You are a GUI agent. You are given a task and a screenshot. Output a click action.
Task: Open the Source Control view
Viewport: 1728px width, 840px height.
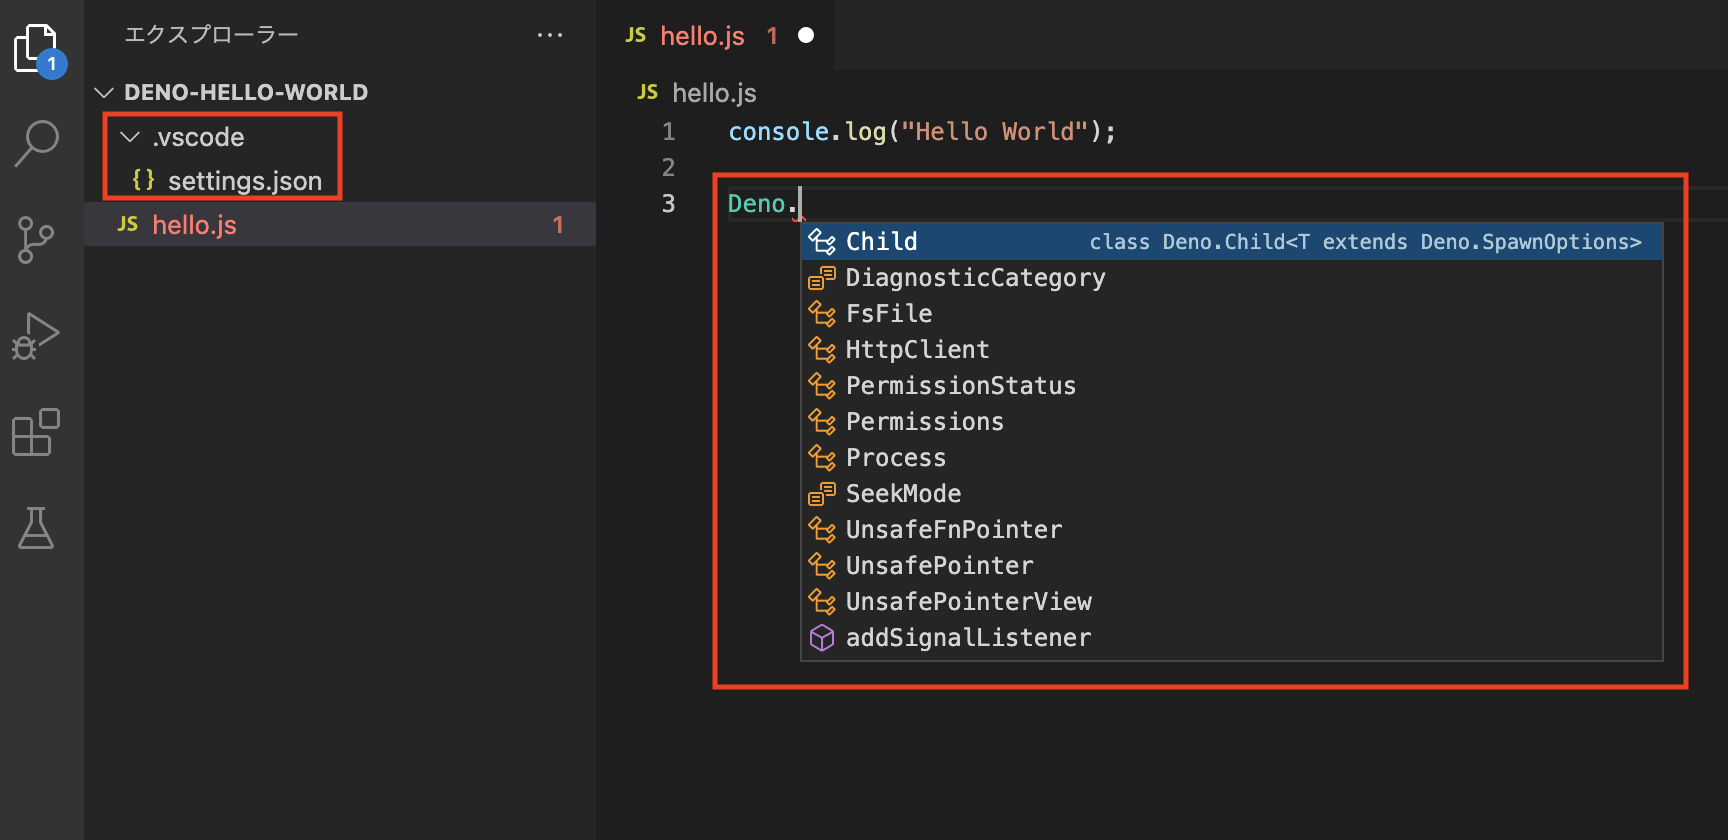tap(37, 240)
